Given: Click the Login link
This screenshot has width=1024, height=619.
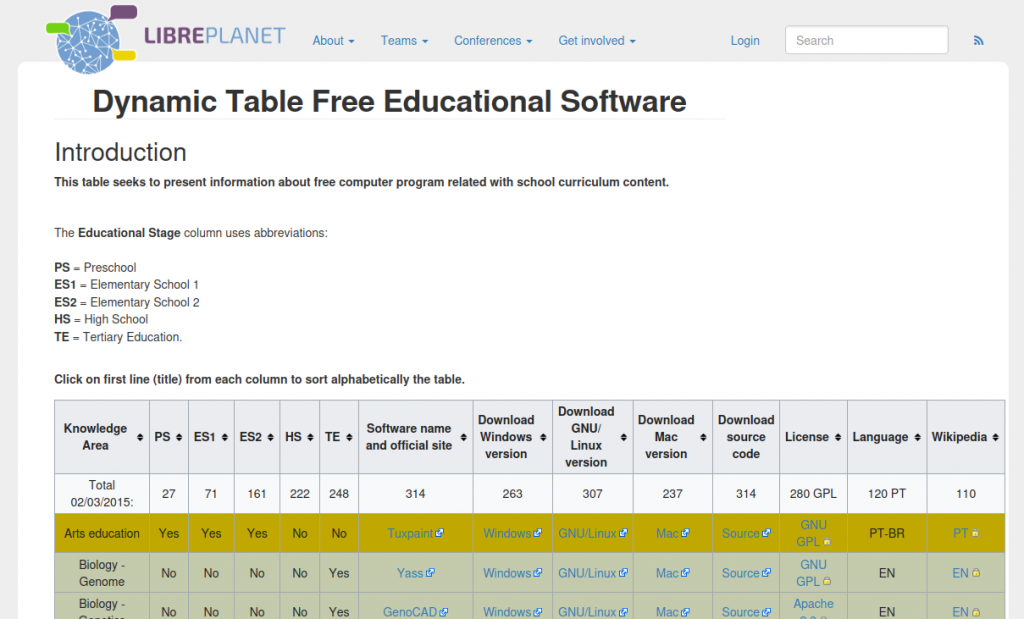Looking at the screenshot, I should (x=744, y=40).
